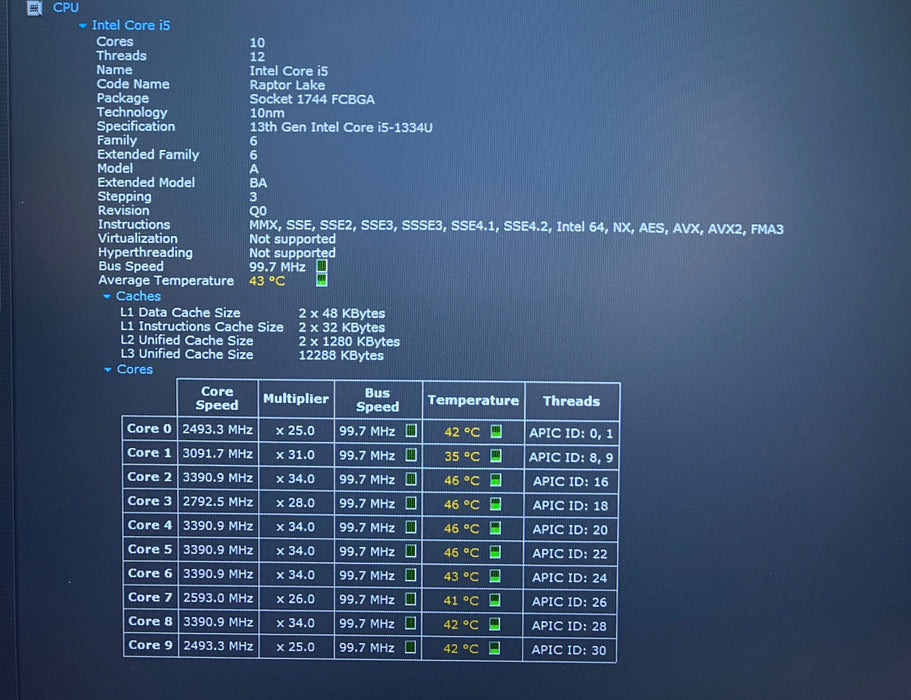This screenshot has width=911, height=700.
Task: Select the Core 4 row label
Action: pos(150,525)
